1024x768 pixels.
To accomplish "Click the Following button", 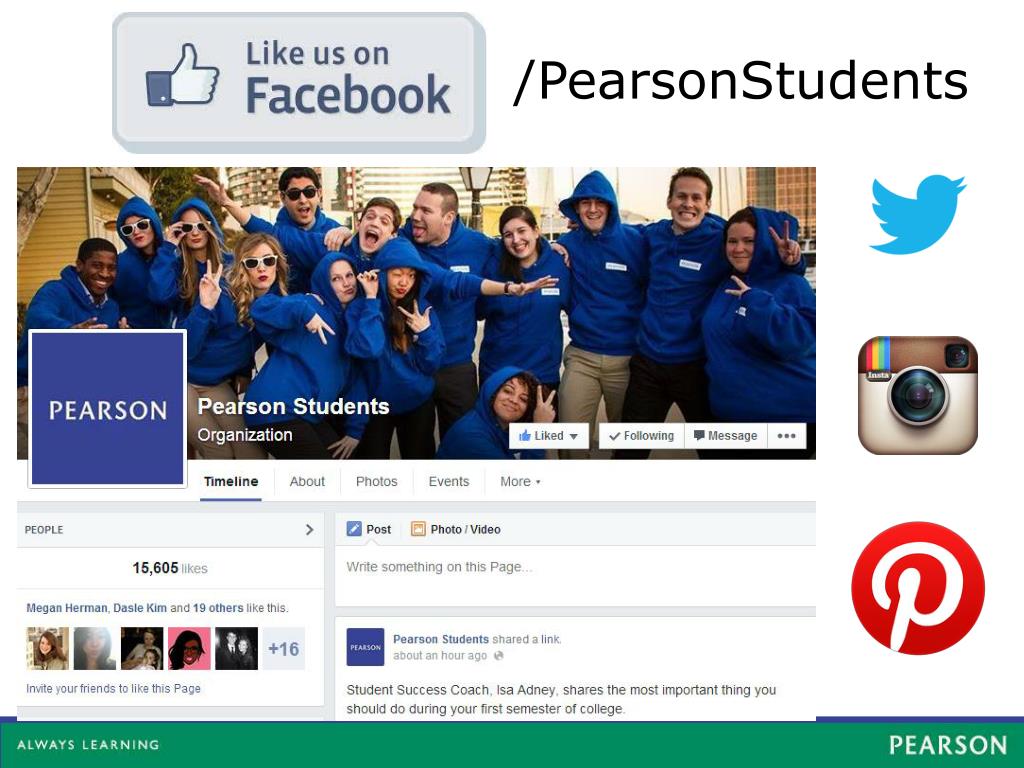I will [x=641, y=436].
